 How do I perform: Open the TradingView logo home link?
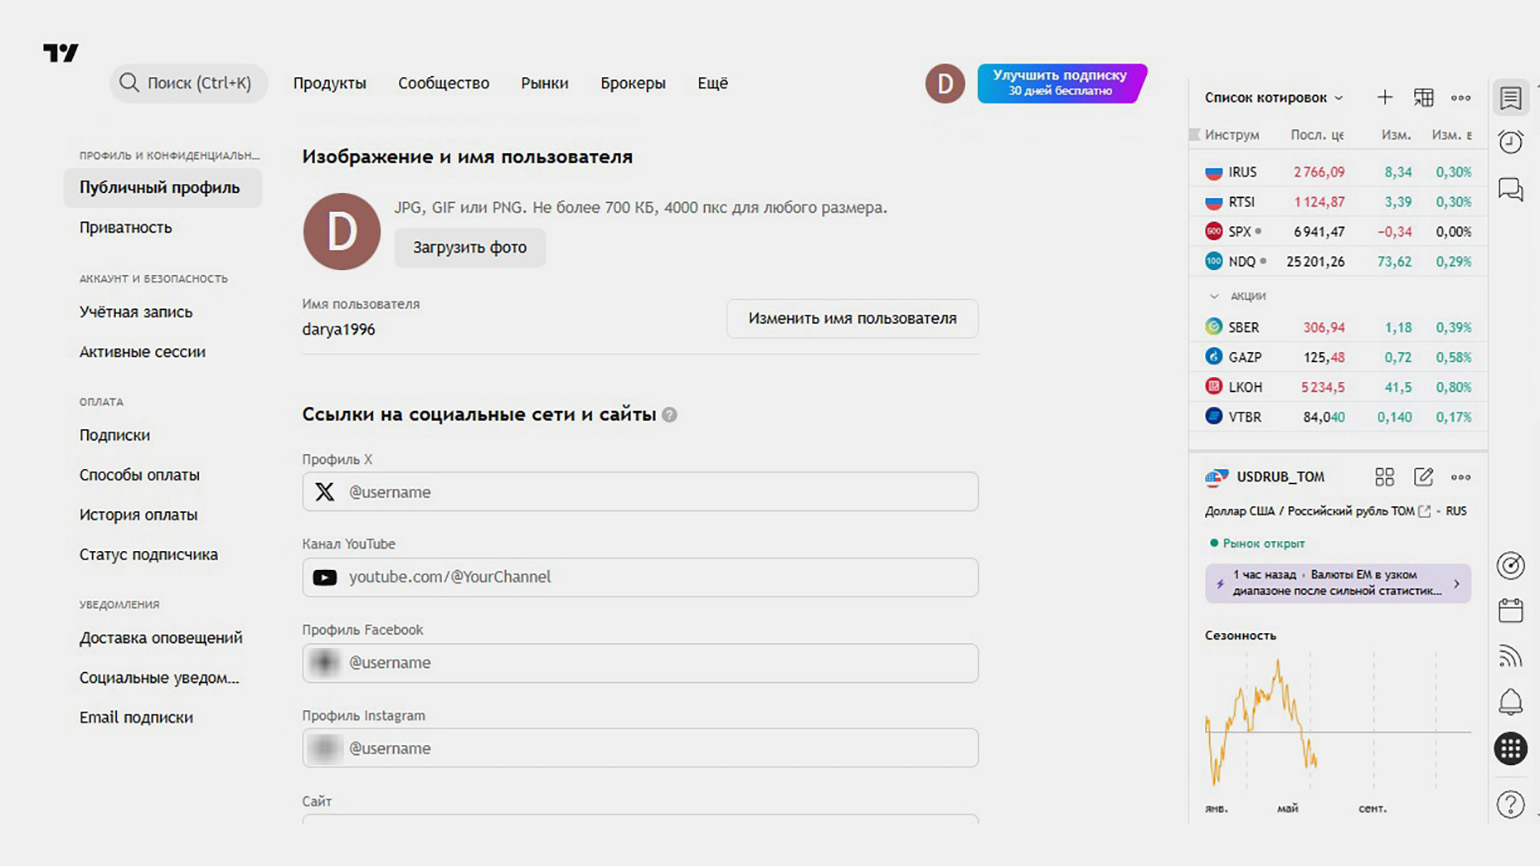(x=60, y=53)
